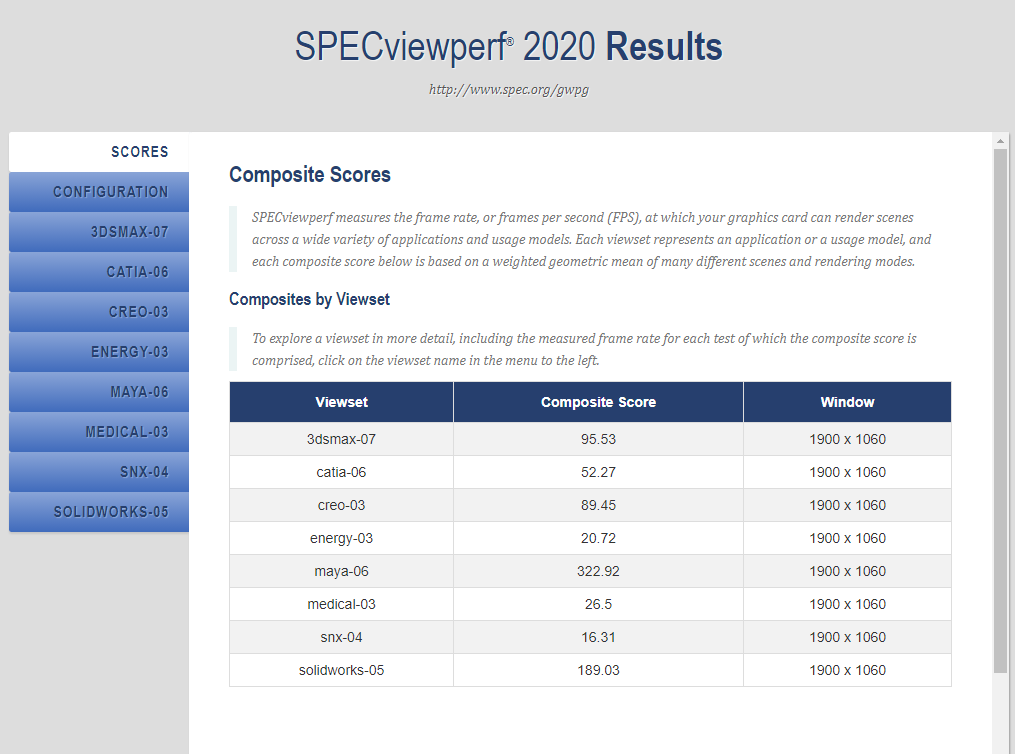Click the Composites by Viewset heading
This screenshot has height=754, width=1015.
pos(309,300)
